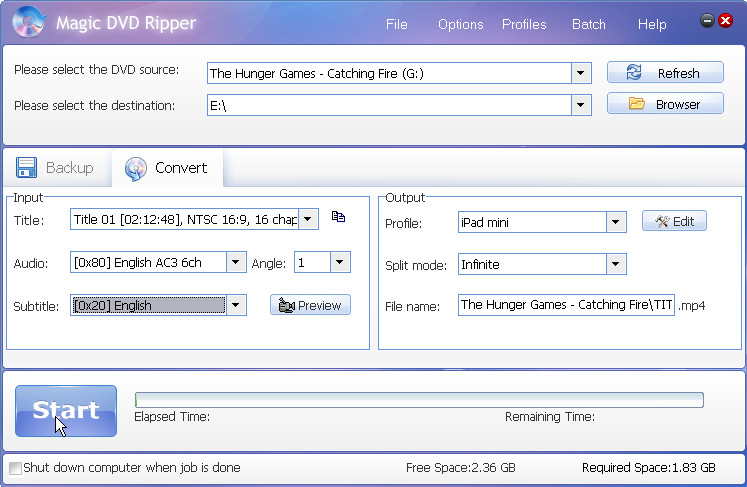Click the destination path E:\ field
This screenshot has width=747, height=487.
click(x=389, y=105)
